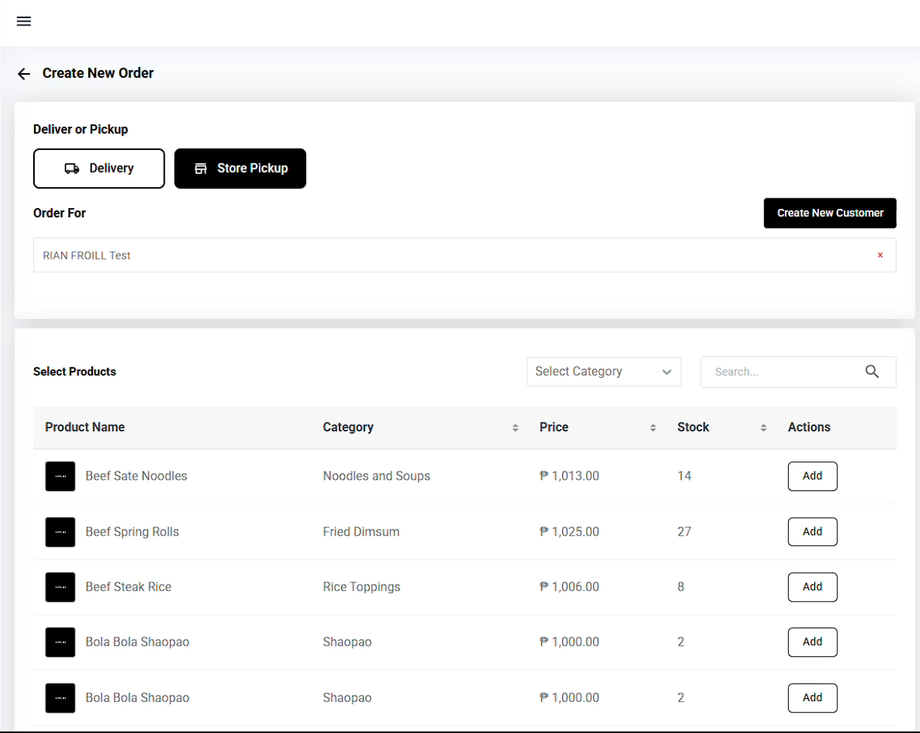Open the Order For customer dropdown
The image size is (920, 733).
coord(450,255)
